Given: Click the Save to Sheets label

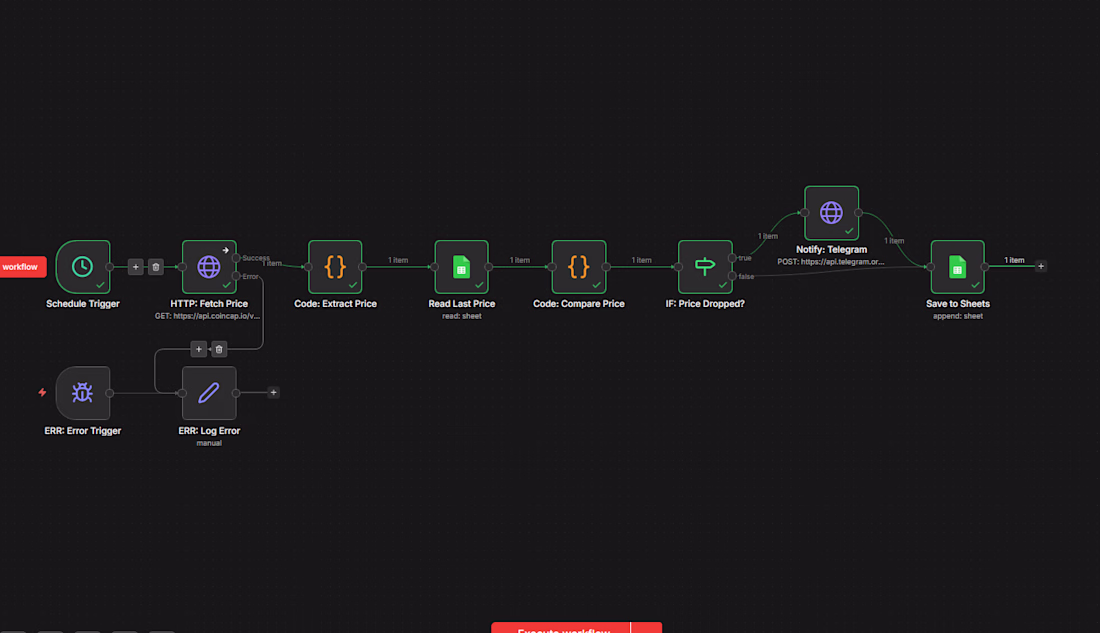Looking at the screenshot, I should pyautogui.click(x=958, y=304).
